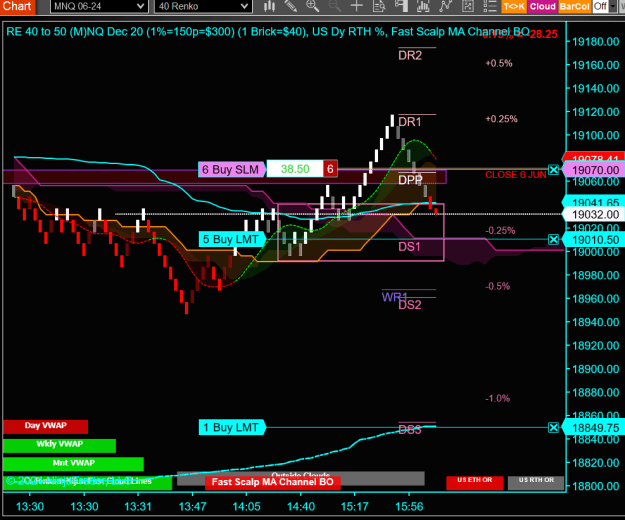Image resolution: width=625 pixels, height=520 pixels.
Task: Click the zoom out magnifier icon
Action: coord(334,6)
